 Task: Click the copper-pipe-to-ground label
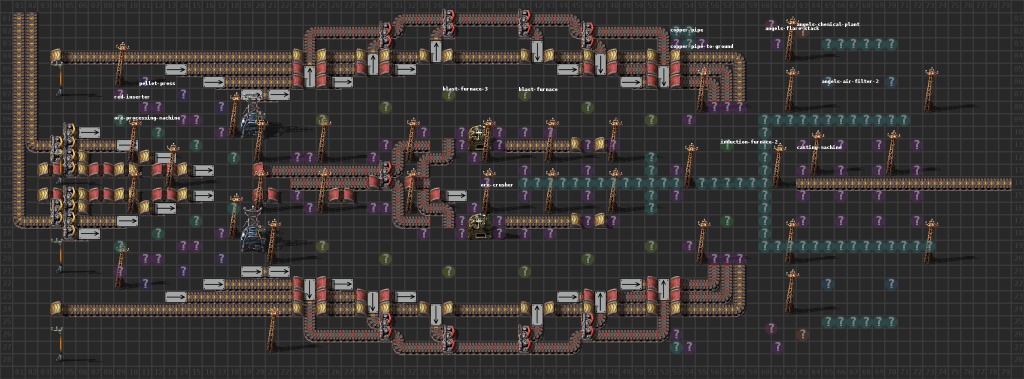[701, 46]
